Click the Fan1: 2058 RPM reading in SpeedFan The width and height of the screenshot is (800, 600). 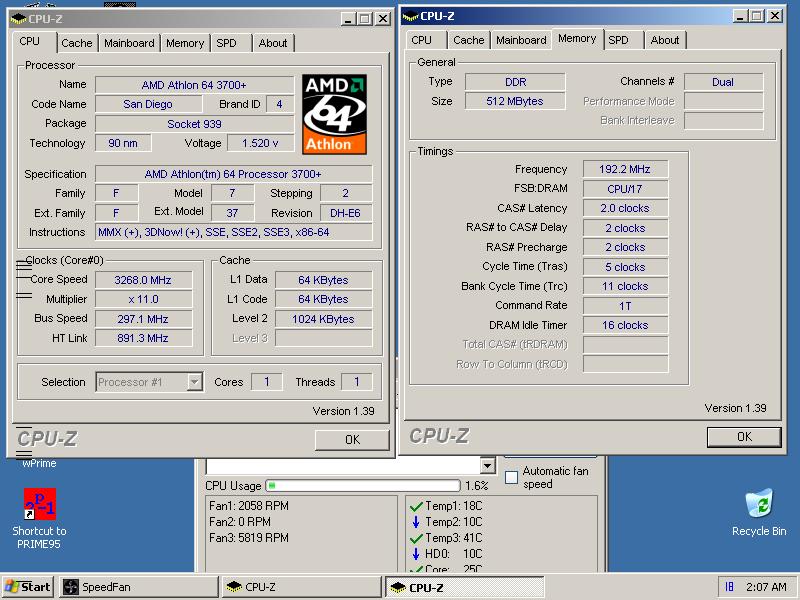[249, 506]
